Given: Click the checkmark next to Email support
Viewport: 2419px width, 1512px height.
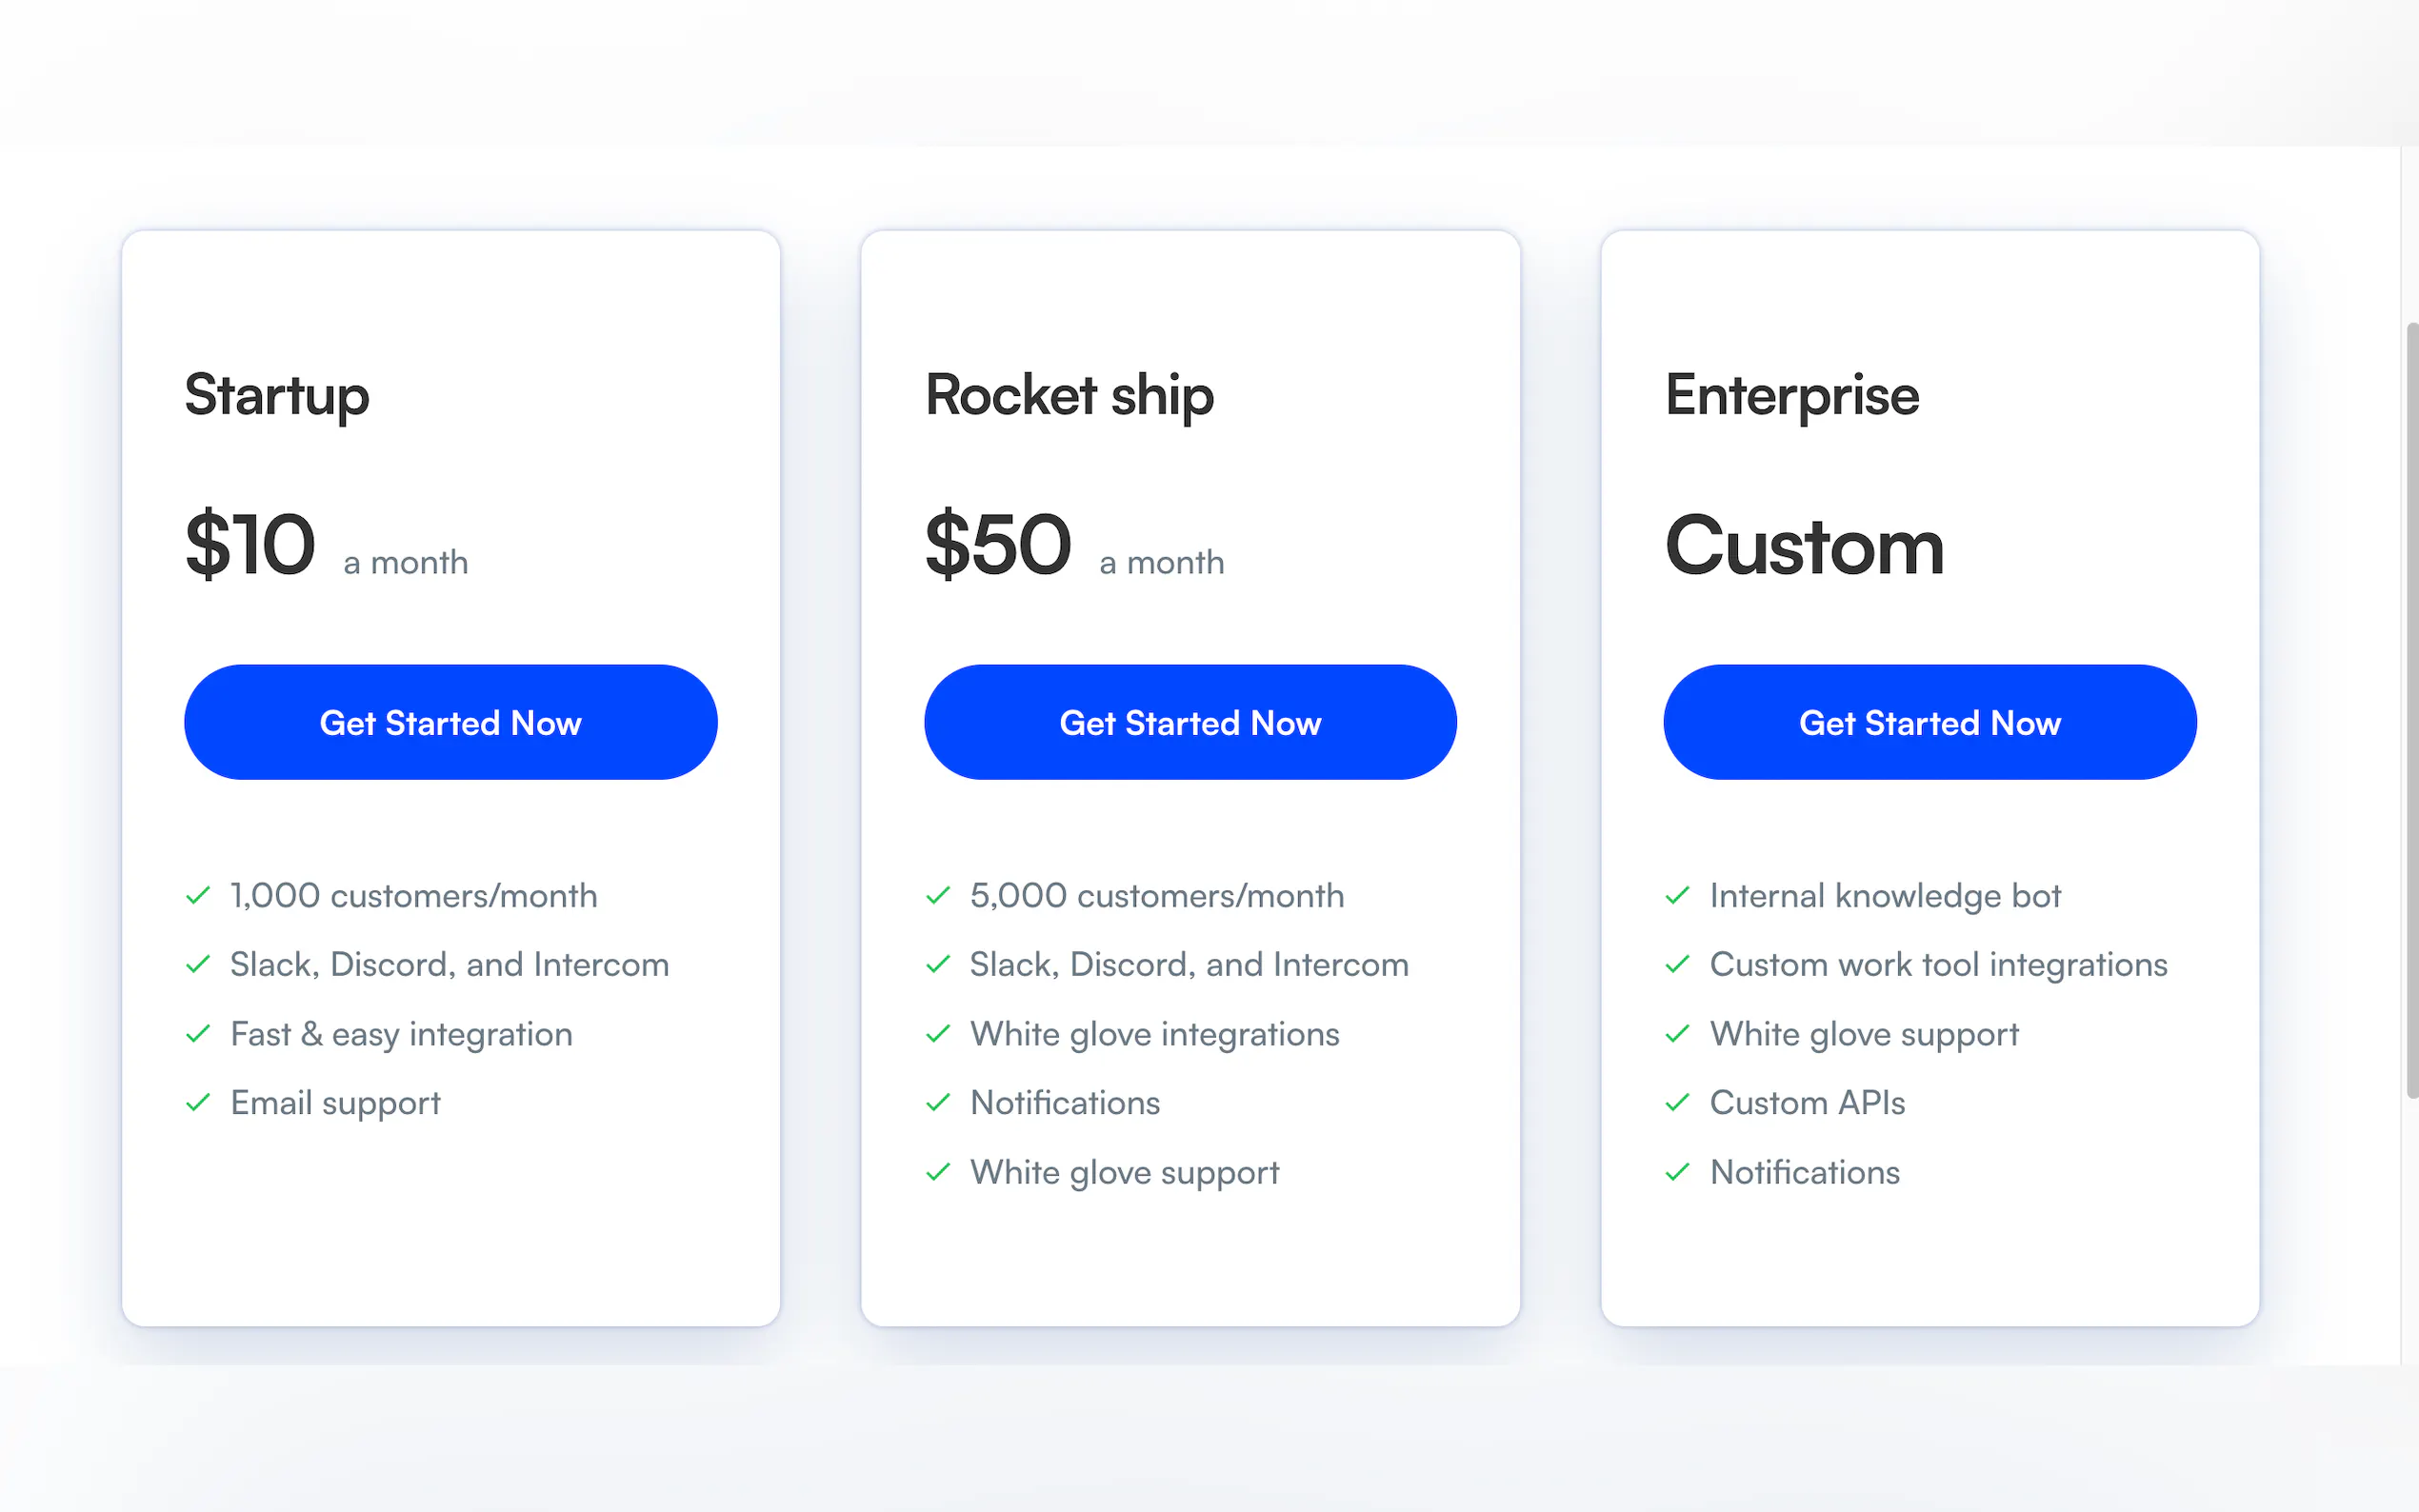Looking at the screenshot, I should click(198, 1102).
